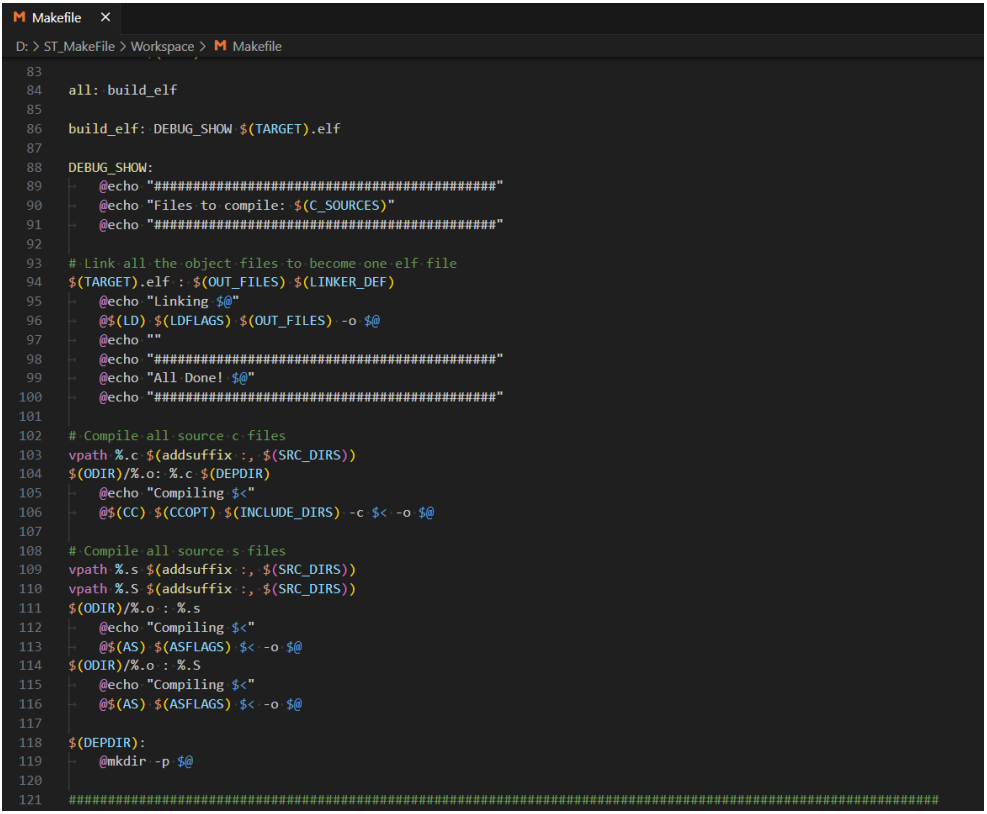Click line number 94 in the gutter

34,282
